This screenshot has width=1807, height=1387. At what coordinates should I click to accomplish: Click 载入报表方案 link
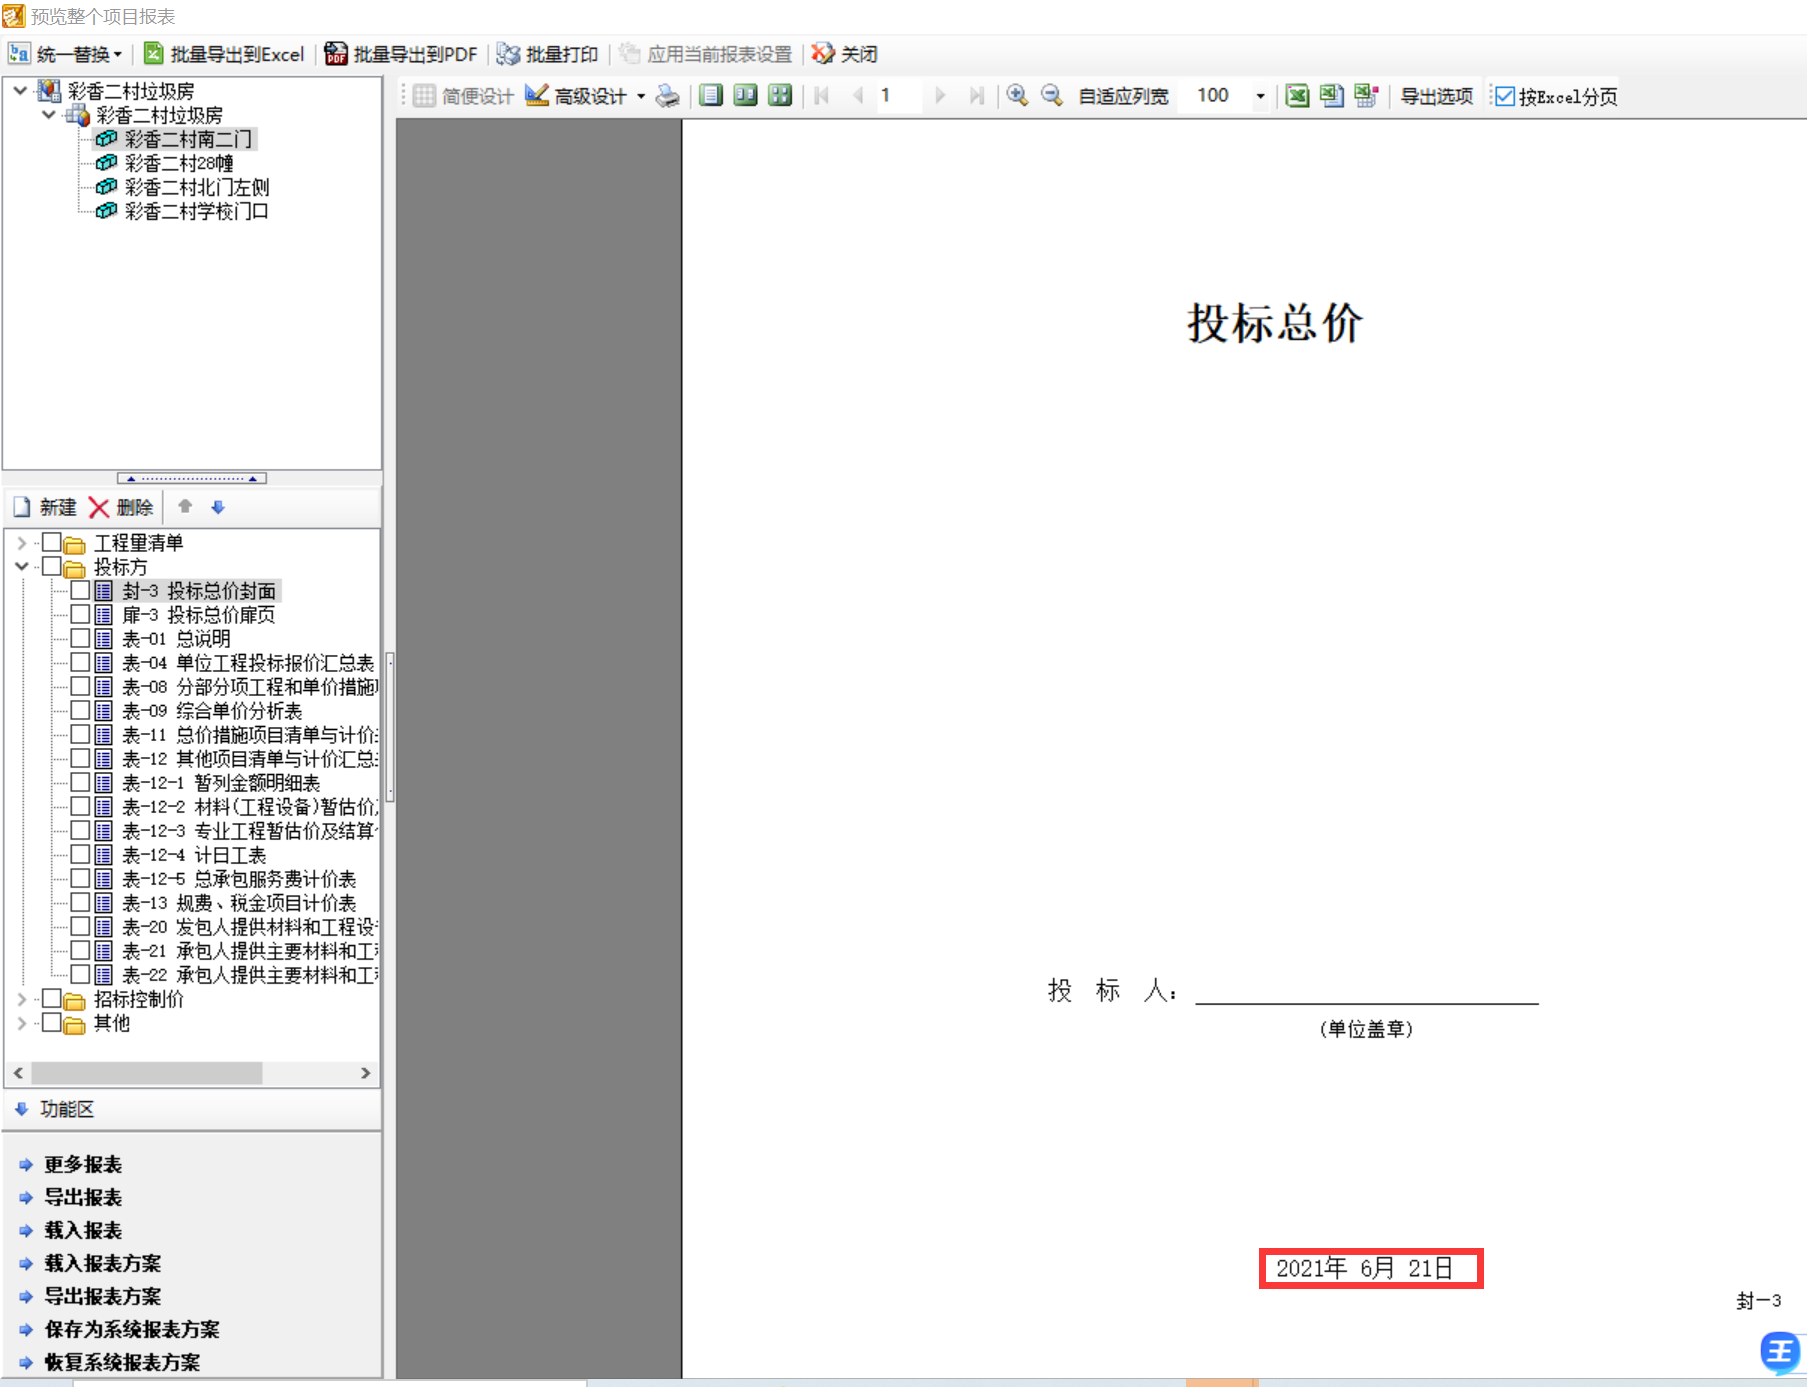coord(102,1264)
